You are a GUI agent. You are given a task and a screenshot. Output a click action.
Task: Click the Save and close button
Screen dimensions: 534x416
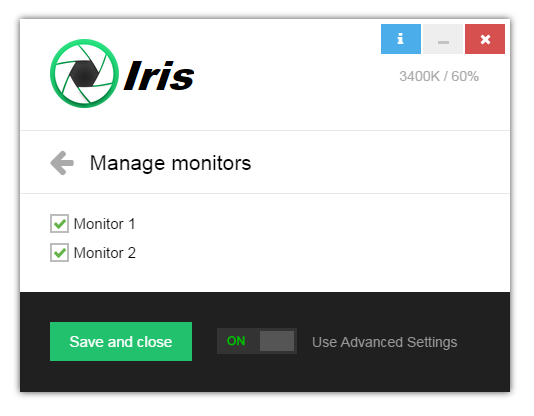pyautogui.click(x=121, y=341)
